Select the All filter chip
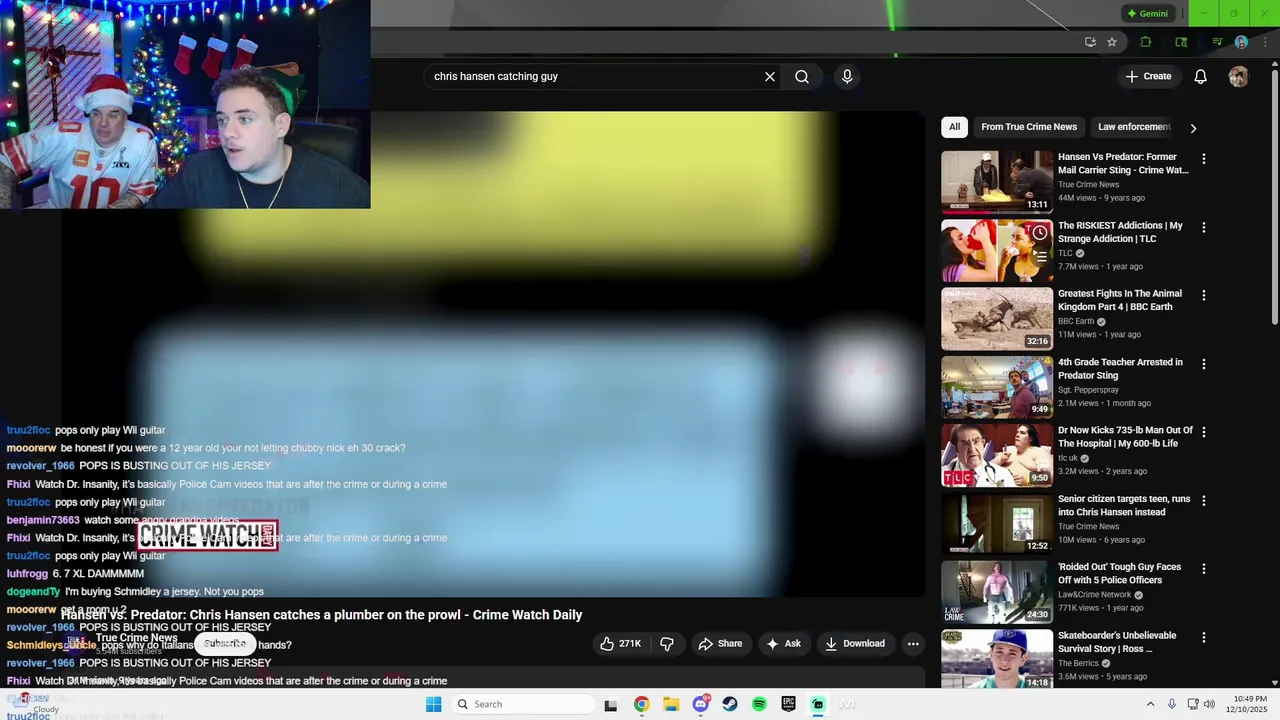 click(x=954, y=127)
